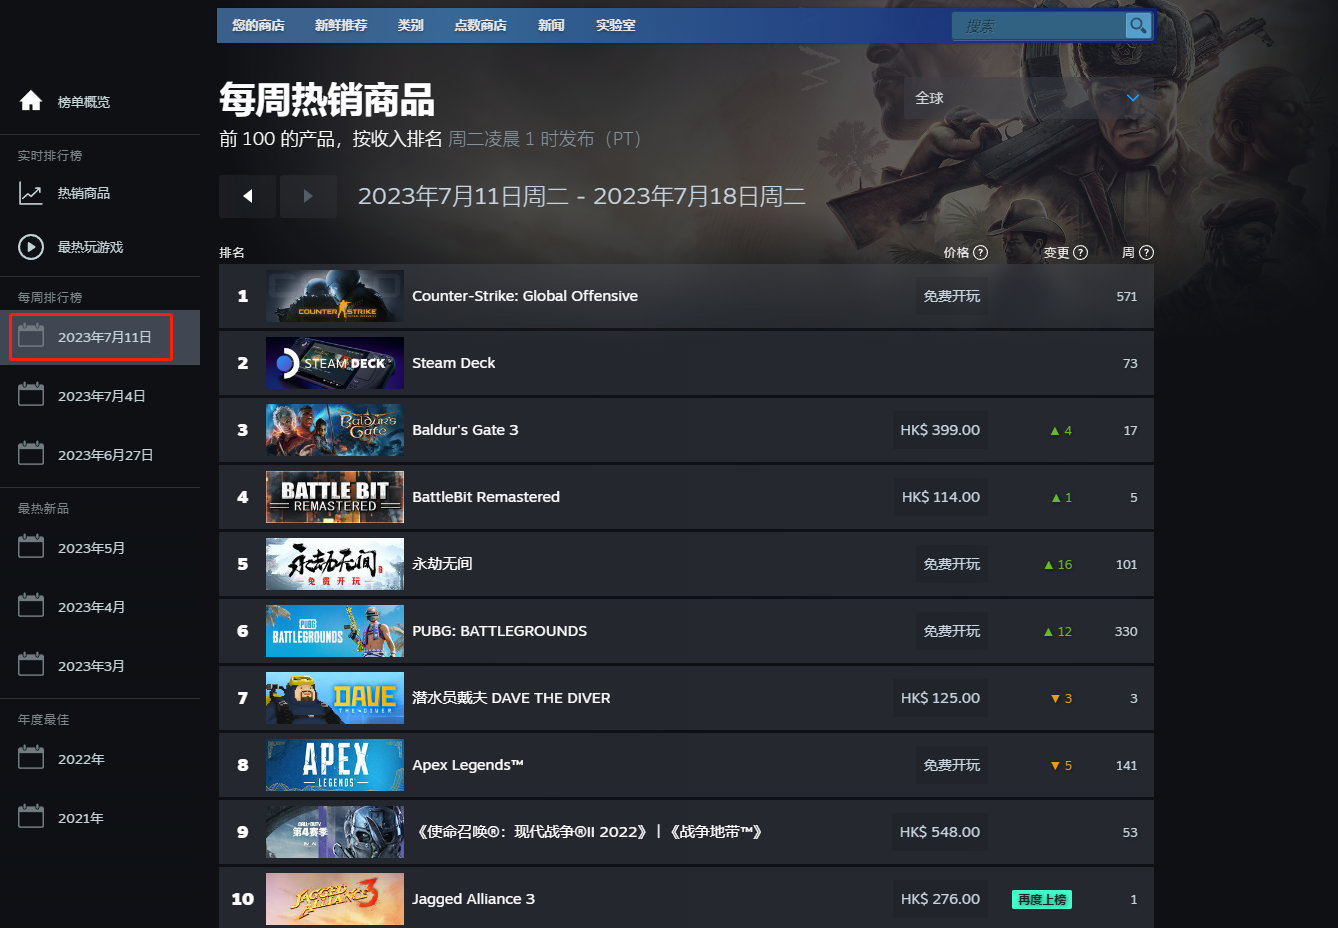Select the 2022年 best of year
This screenshot has height=928, width=1338.
pyautogui.click(x=100, y=759)
